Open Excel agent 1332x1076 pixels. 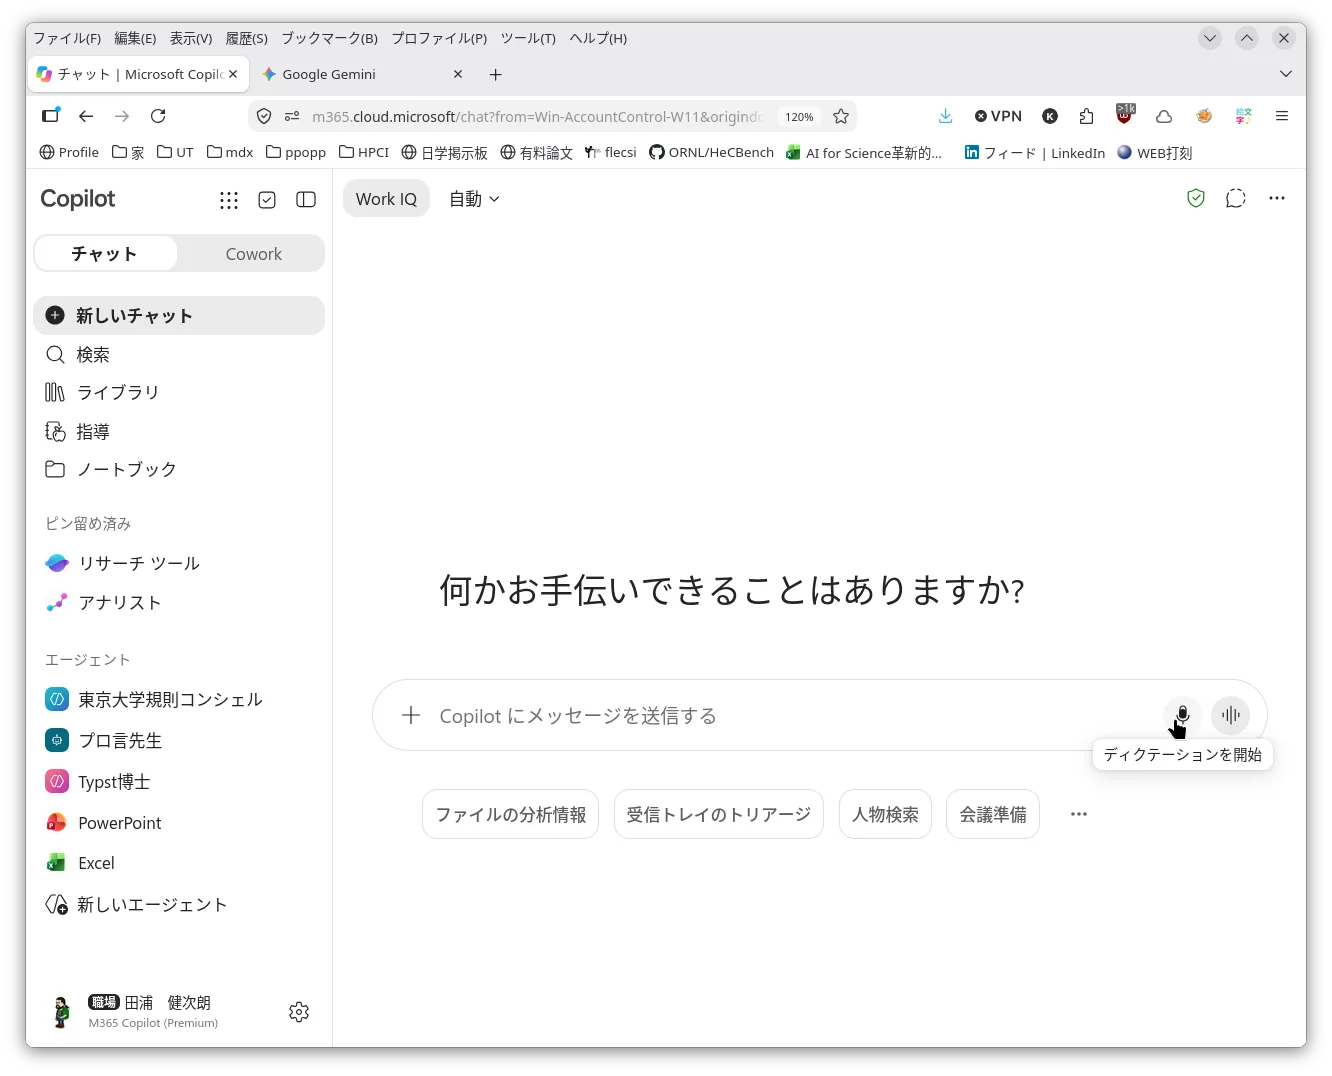(179, 863)
